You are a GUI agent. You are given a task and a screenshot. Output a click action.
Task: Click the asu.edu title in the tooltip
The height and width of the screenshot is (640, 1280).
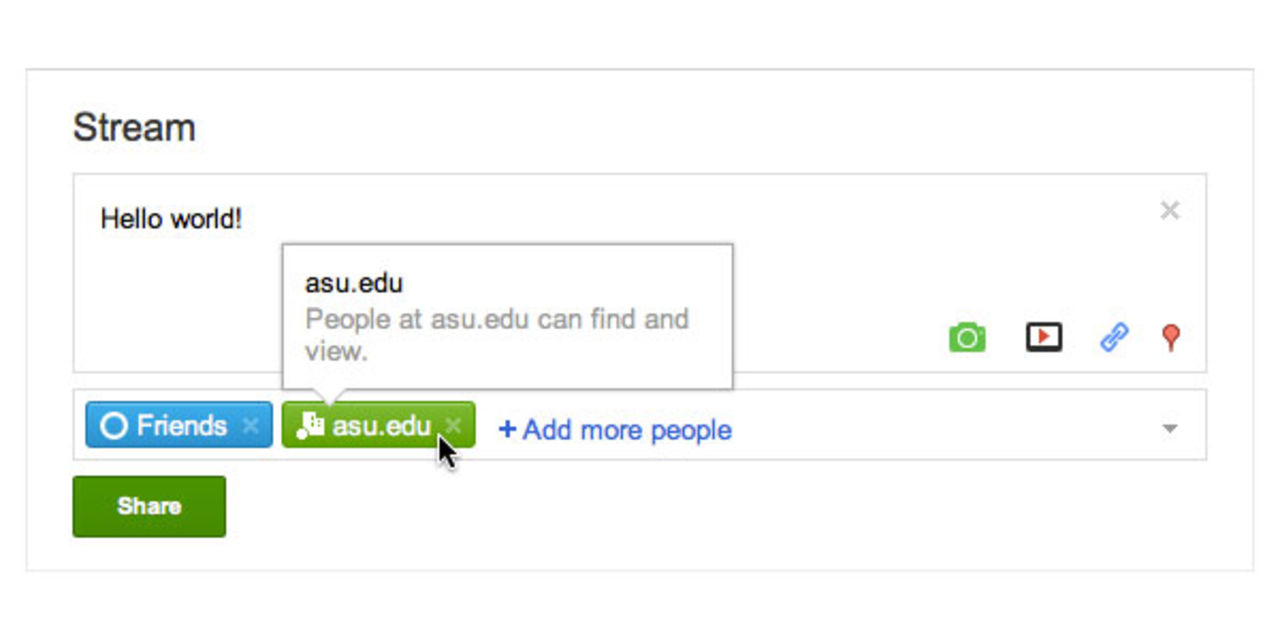[354, 283]
